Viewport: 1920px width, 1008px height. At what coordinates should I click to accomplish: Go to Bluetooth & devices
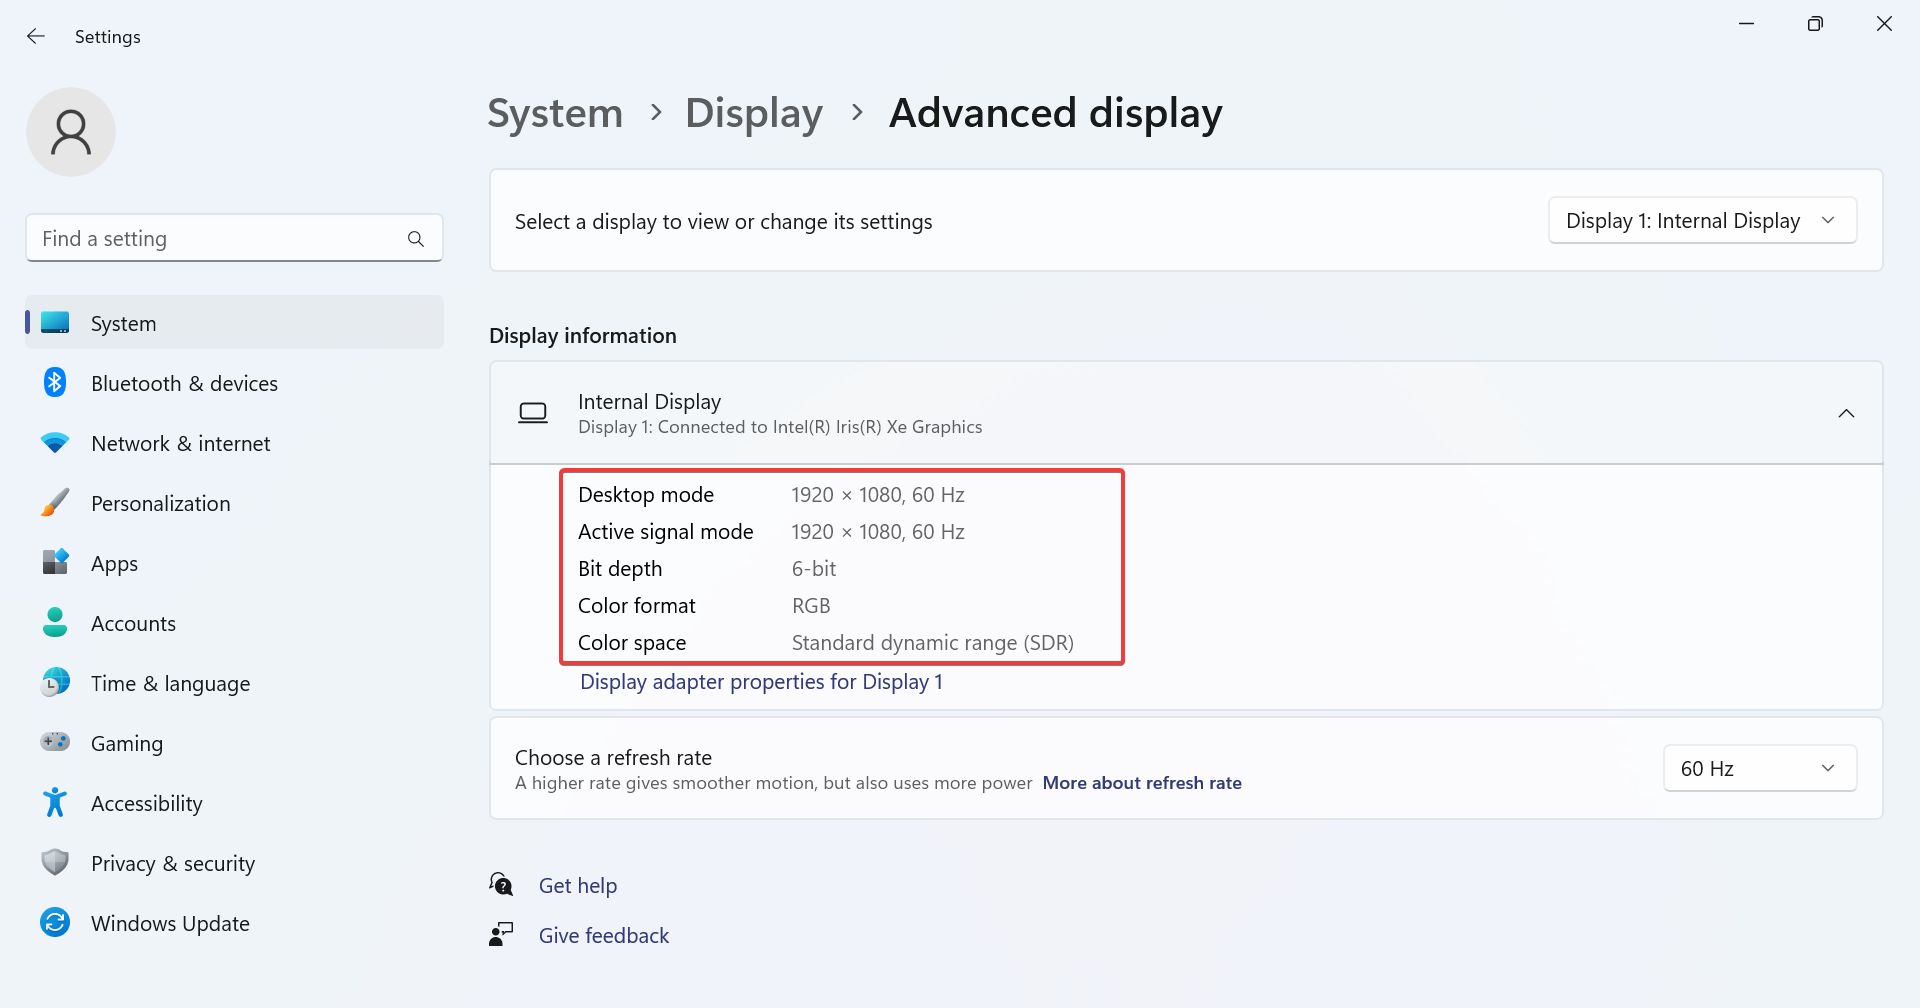click(x=234, y=383)
